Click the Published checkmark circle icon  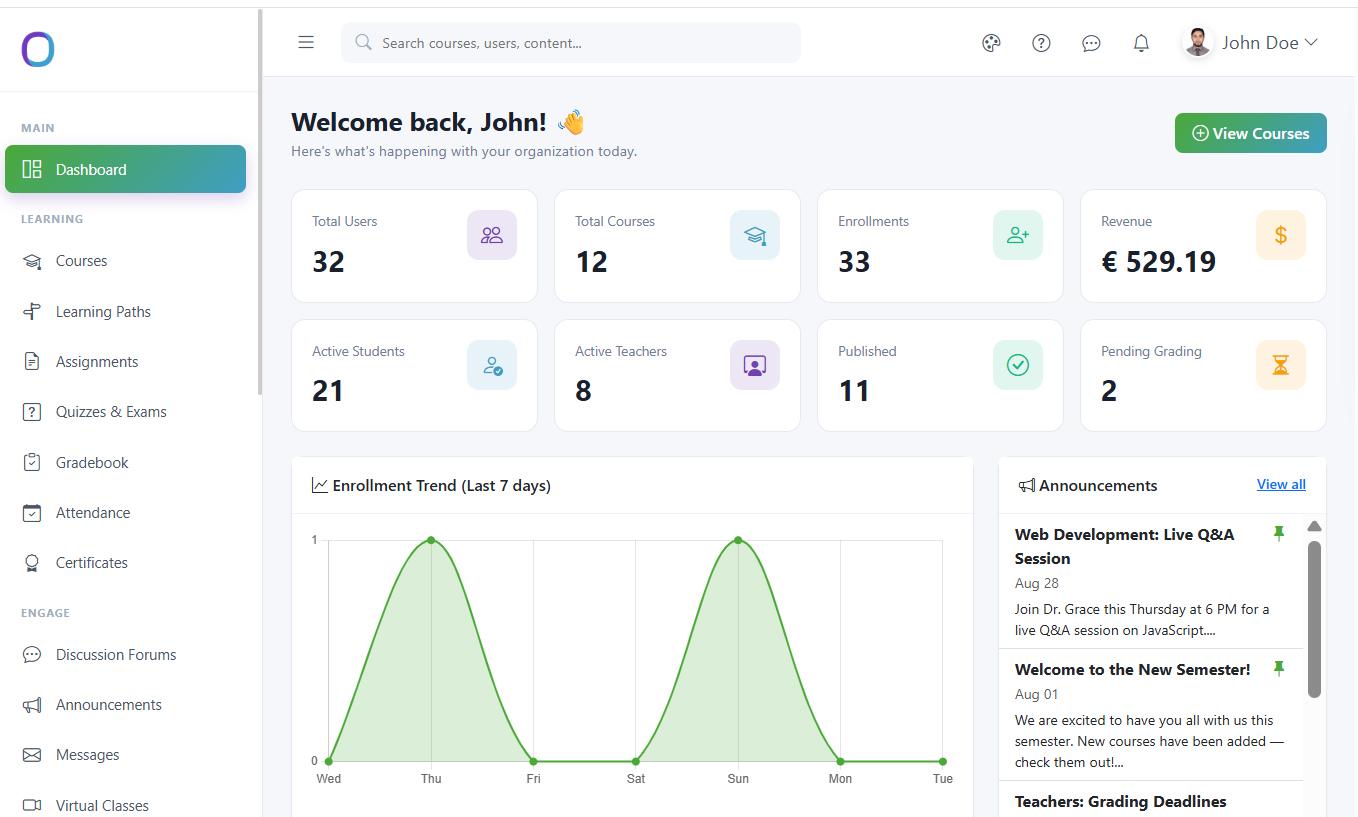1018,365
